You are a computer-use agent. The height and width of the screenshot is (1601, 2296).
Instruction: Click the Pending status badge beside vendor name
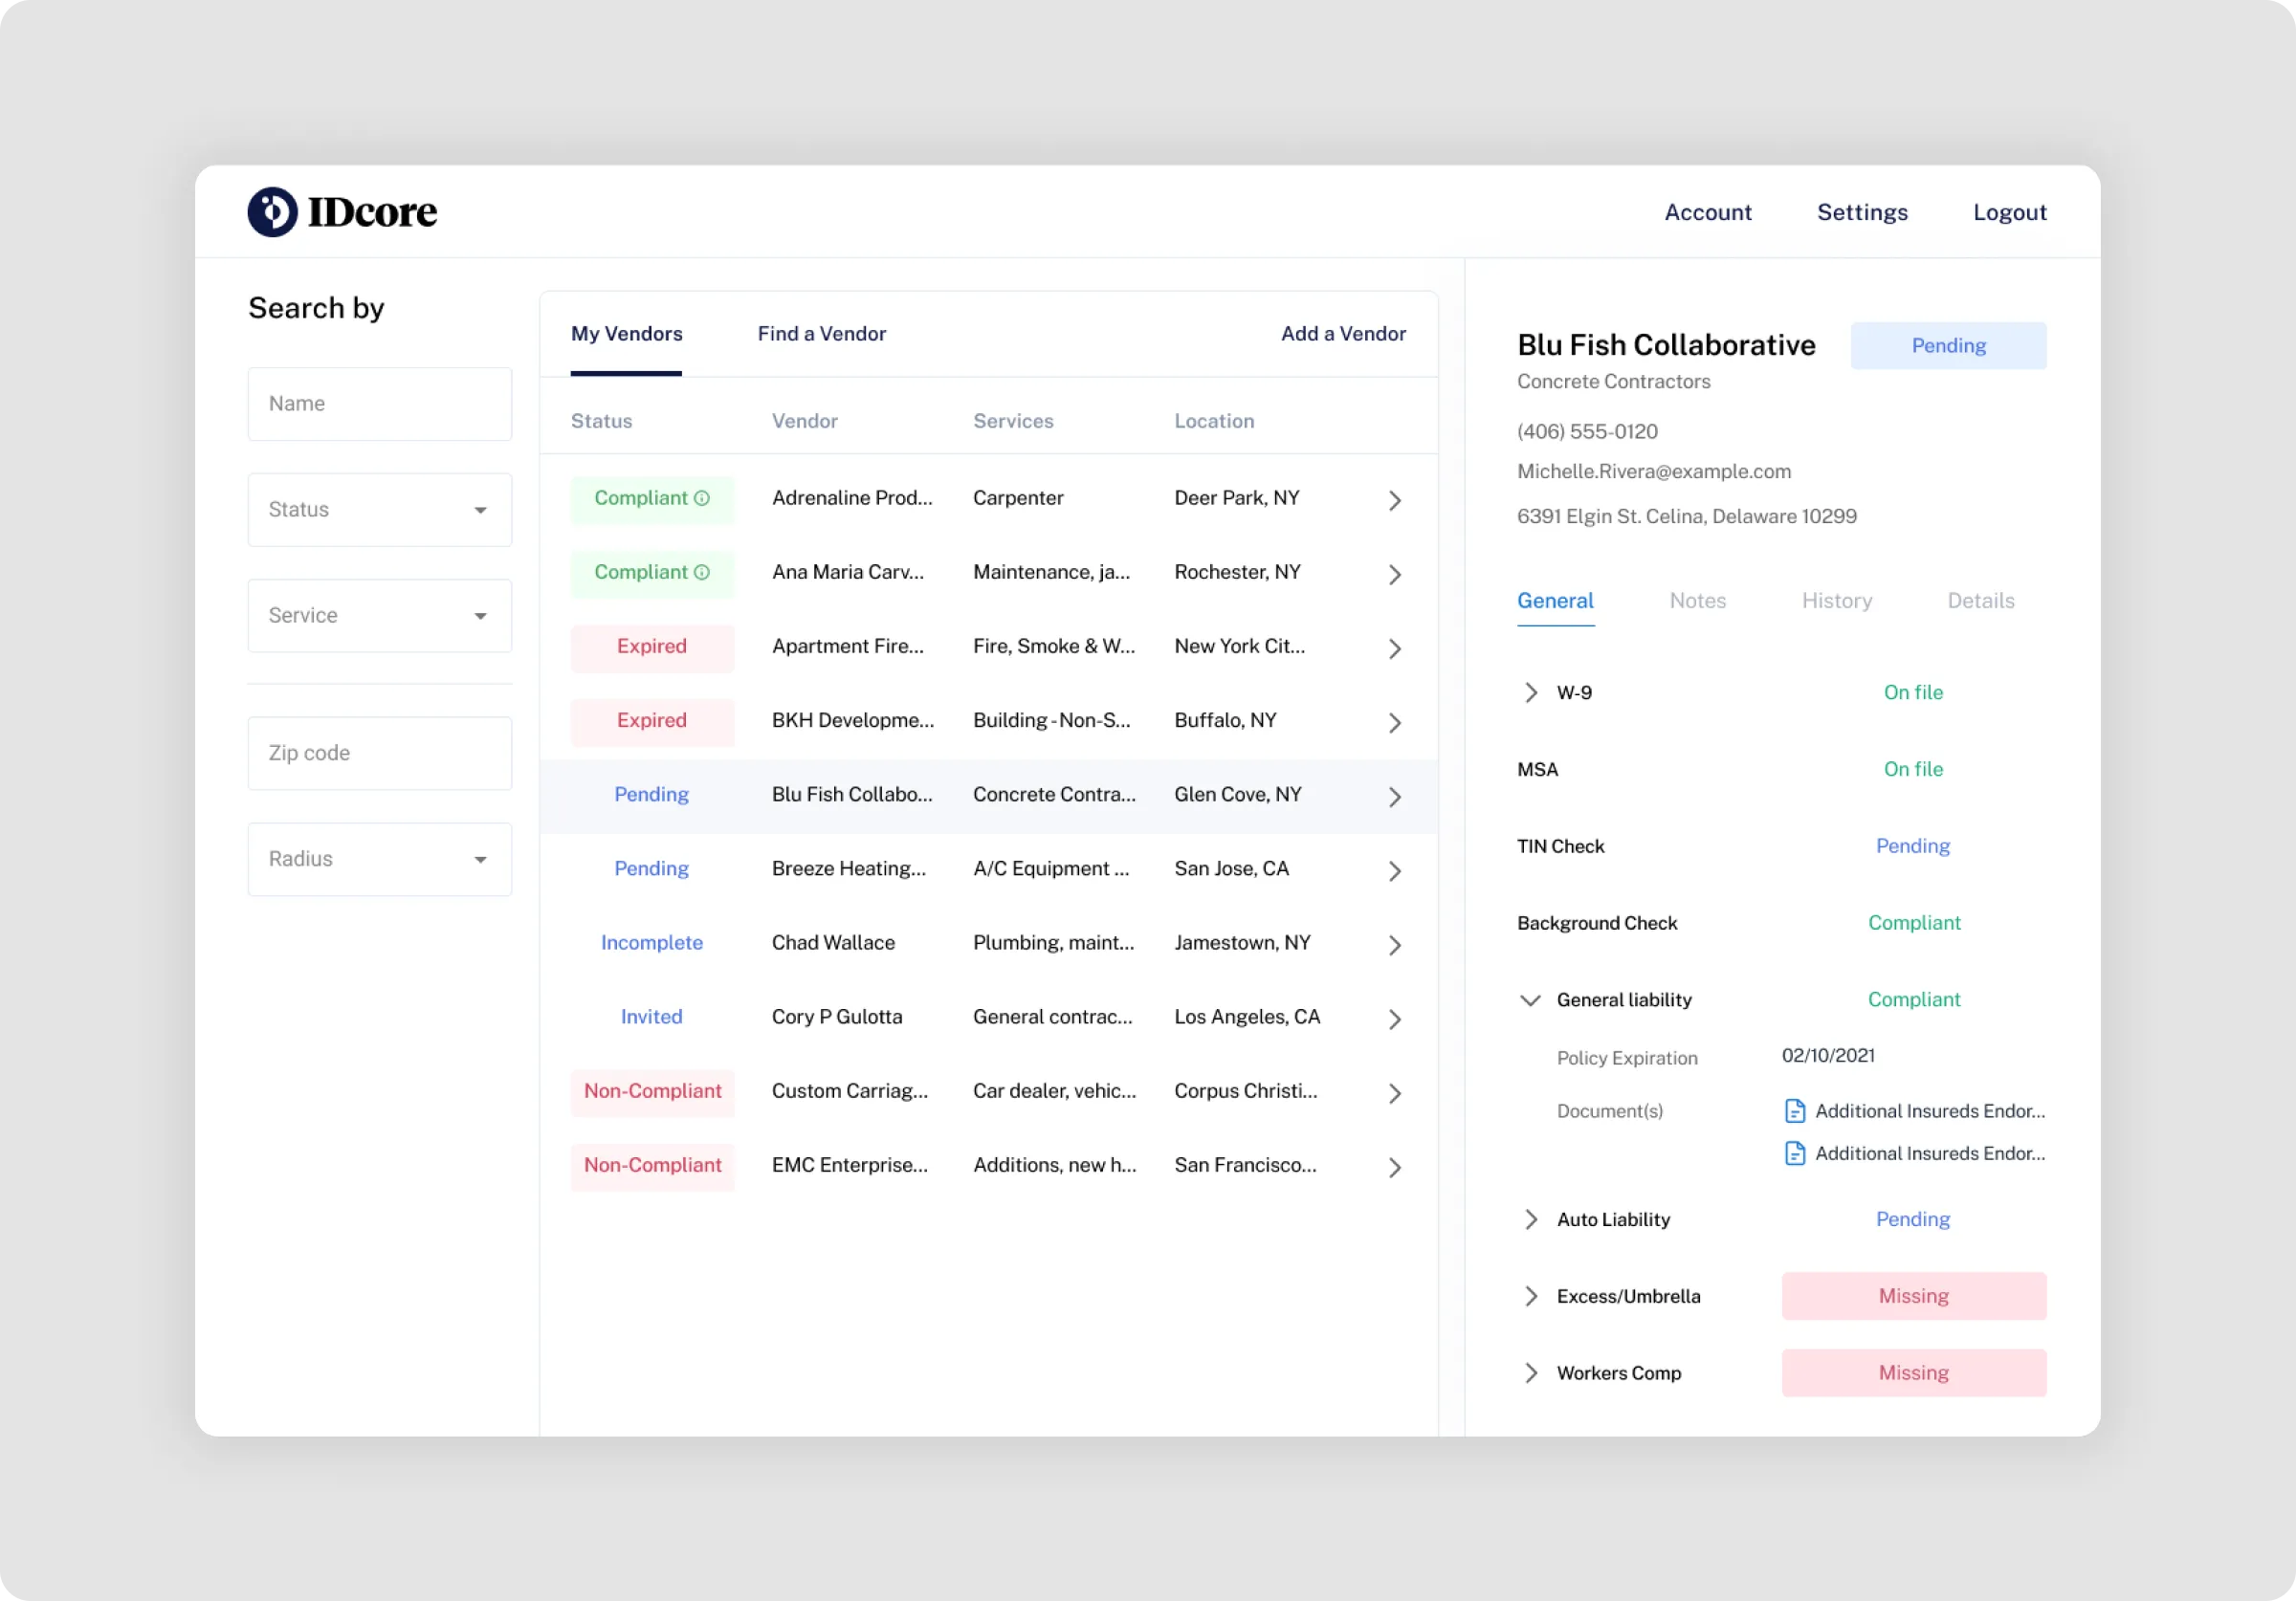click(x=1947, y=346)
